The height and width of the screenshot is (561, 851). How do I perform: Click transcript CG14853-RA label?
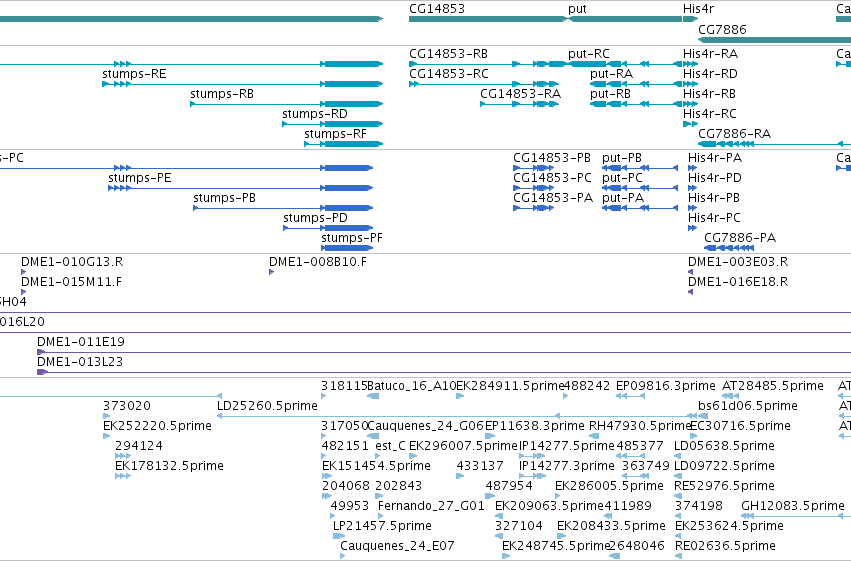pos(520,94)
